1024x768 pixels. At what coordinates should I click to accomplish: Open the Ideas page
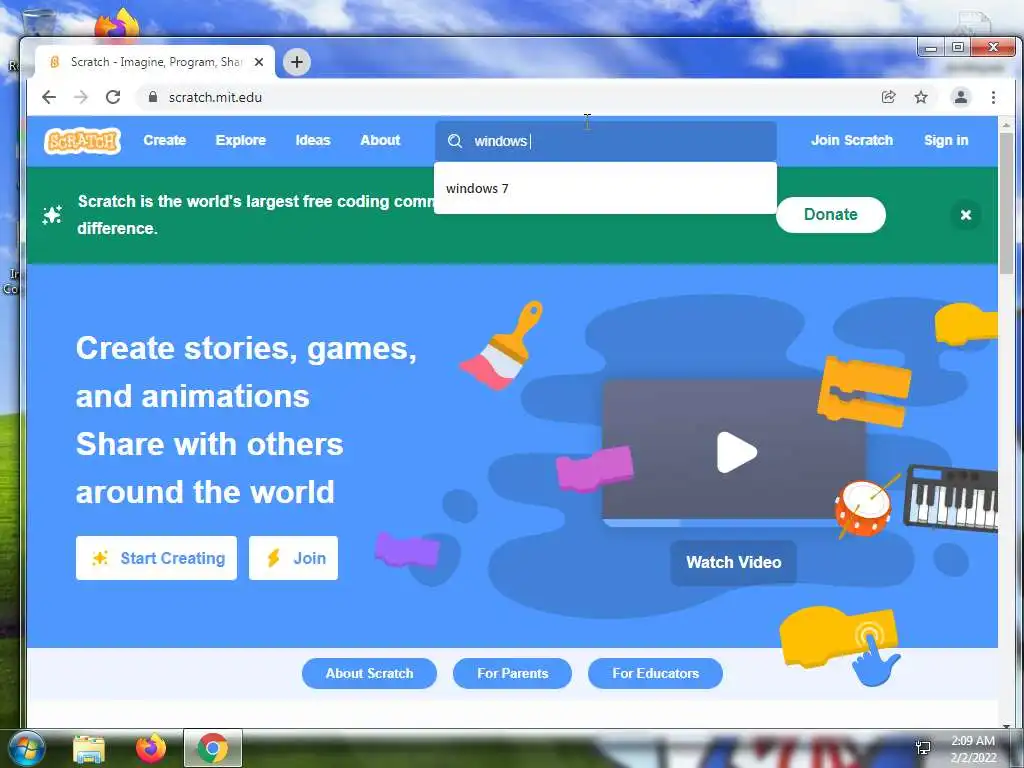pos(313,140)
